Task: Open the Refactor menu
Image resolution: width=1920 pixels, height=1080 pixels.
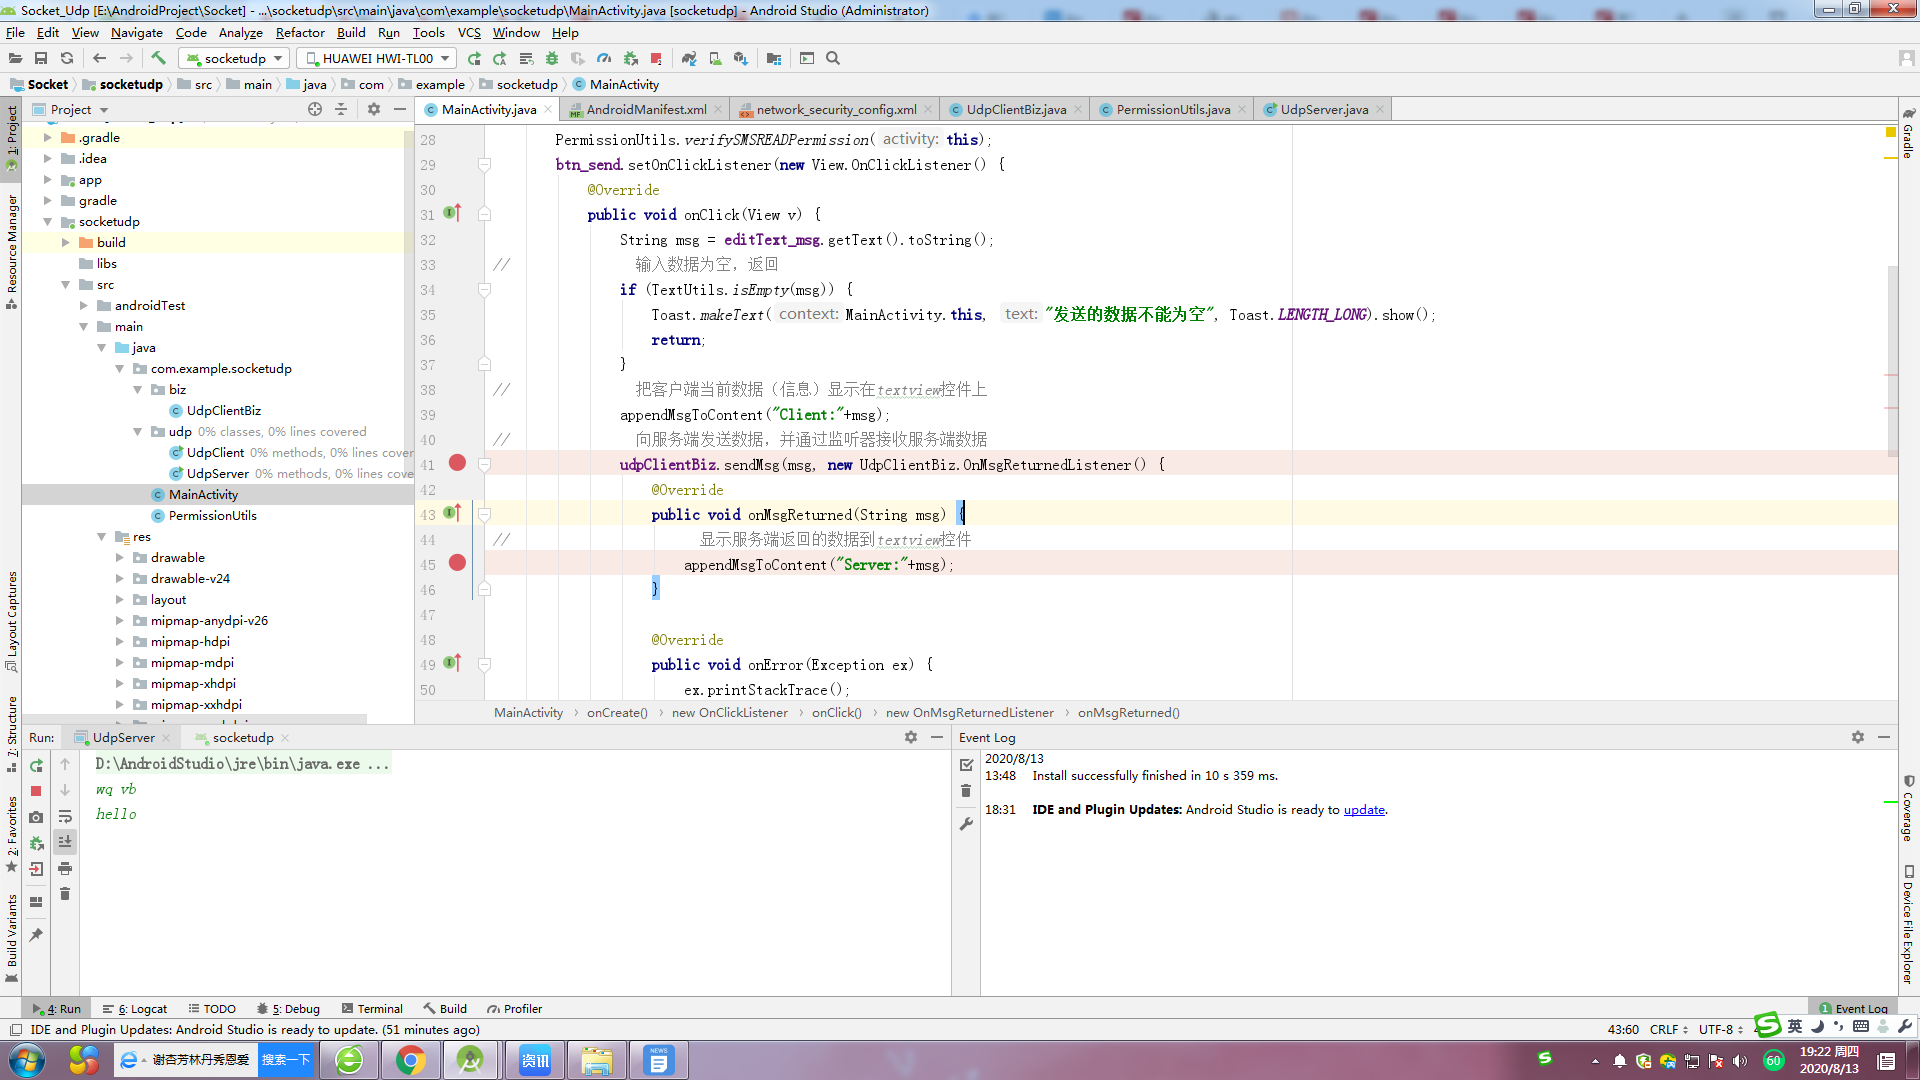Action: pos(300,32)
